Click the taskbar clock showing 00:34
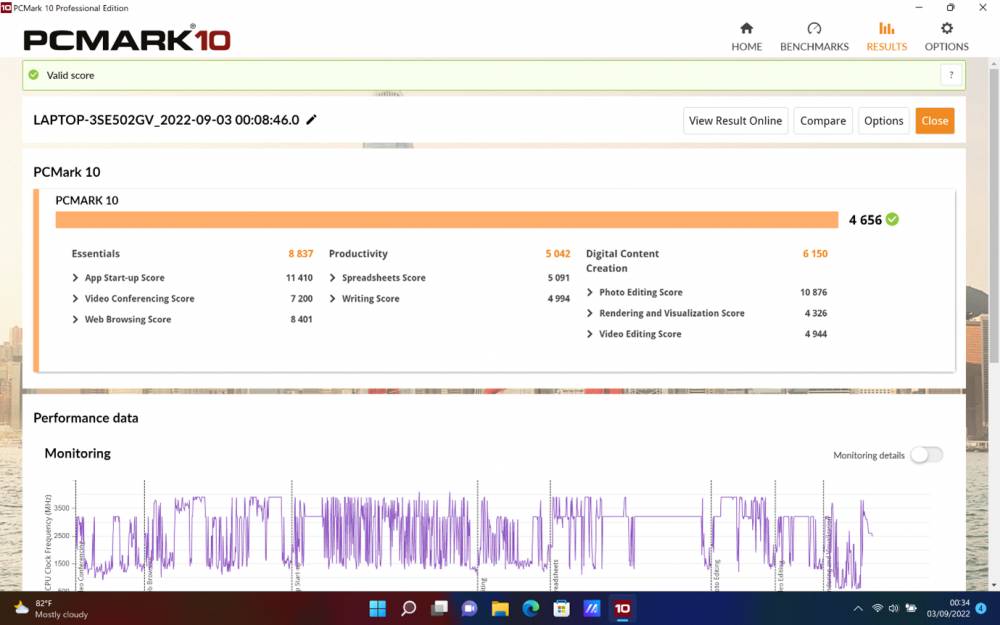 tap(948, 608)
